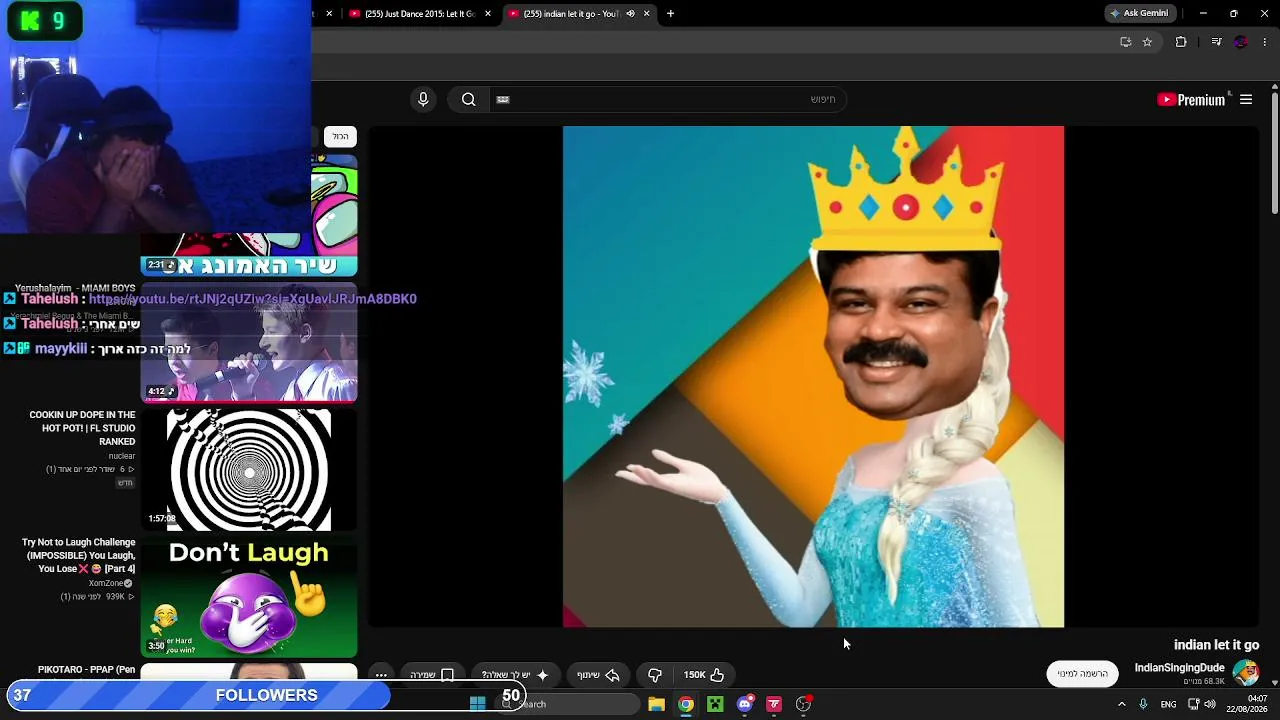
Task: Like the video with 150K likes
Action: (x=704, y=675)
